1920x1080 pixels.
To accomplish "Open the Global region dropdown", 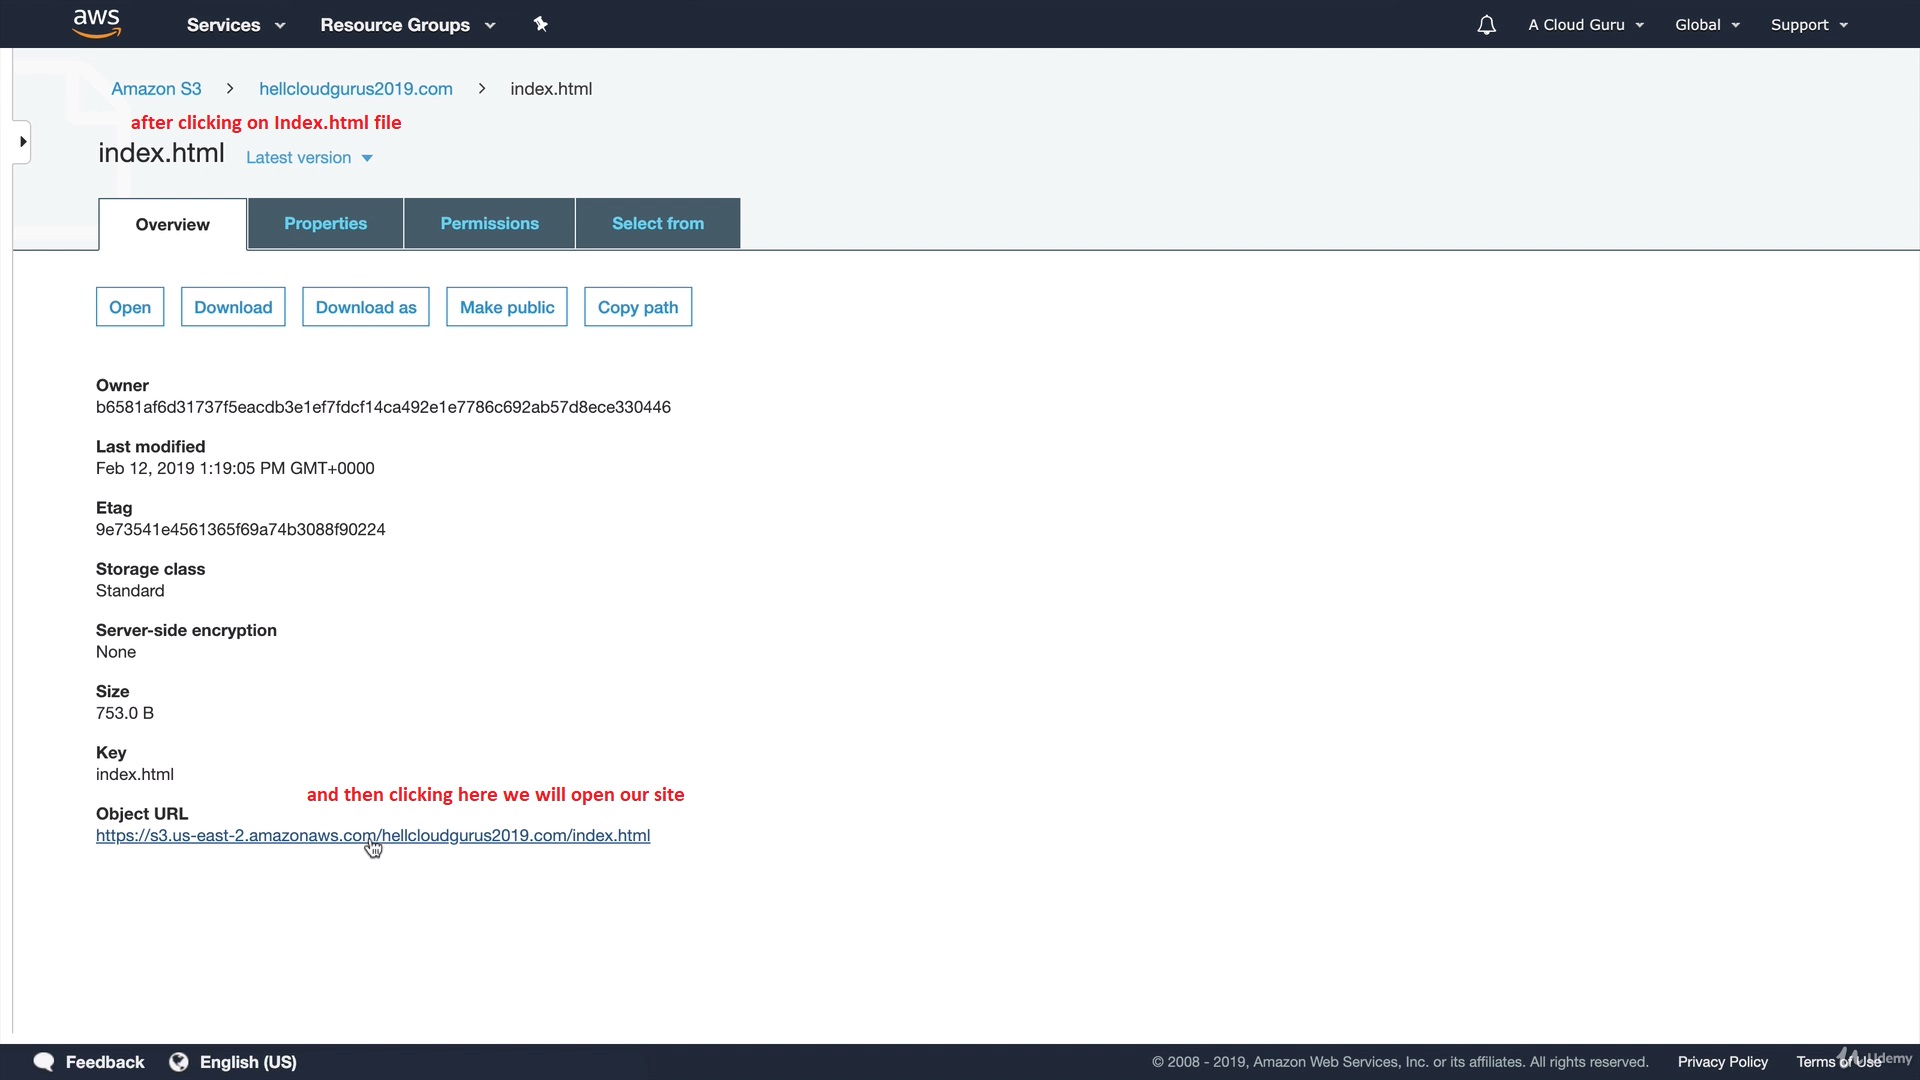I will tap(1707, 25).
